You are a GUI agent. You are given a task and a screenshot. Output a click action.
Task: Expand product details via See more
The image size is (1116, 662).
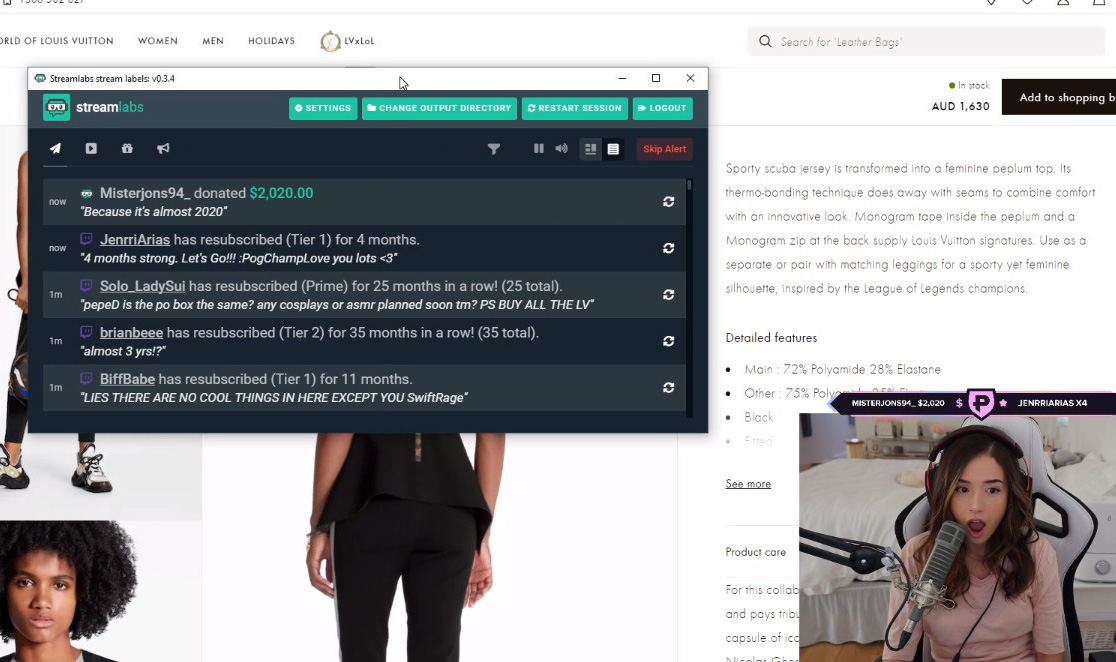click(748, 484)
